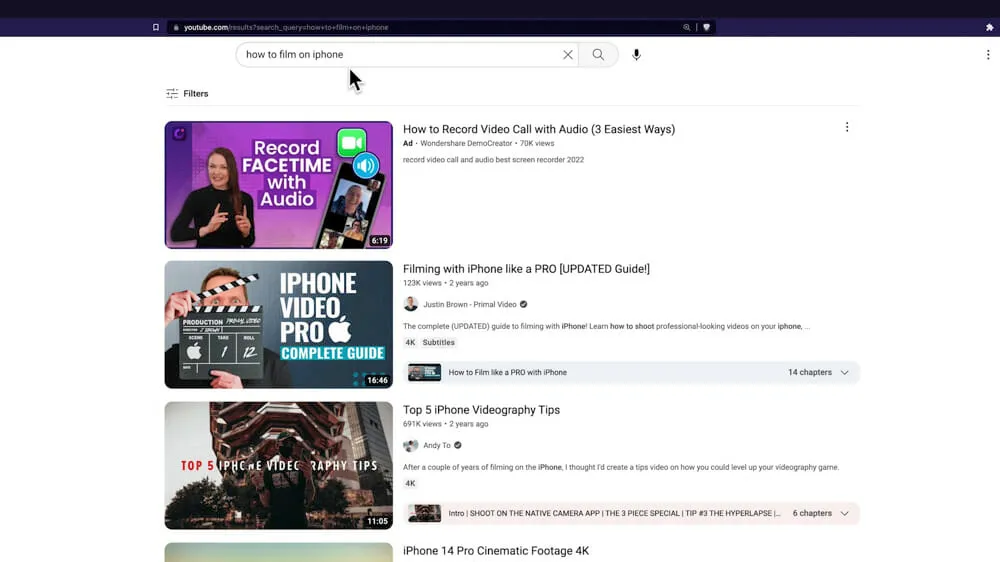
Task: Expand the 6 chapters list
Action: coord(844,514)
